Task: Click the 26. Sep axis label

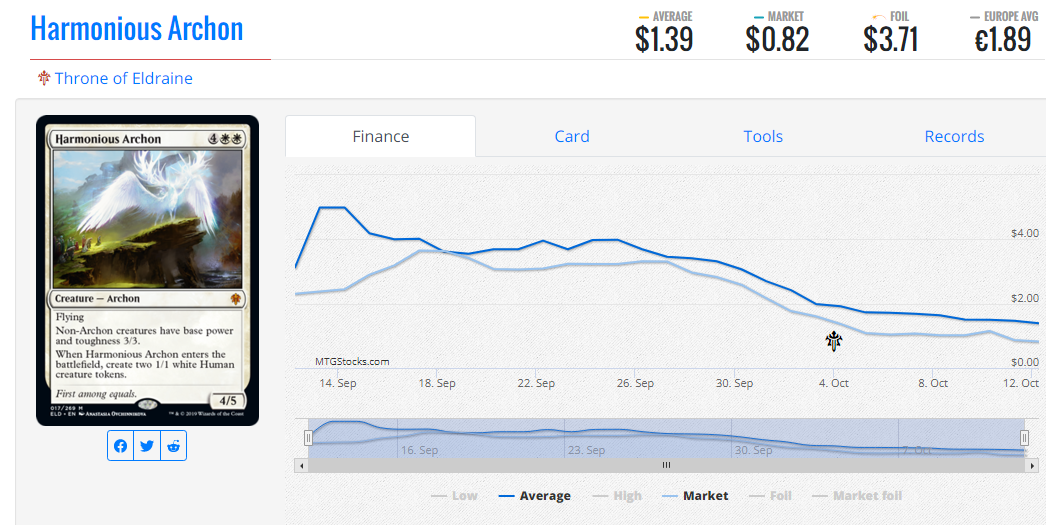Action: (x=635, y=383)
